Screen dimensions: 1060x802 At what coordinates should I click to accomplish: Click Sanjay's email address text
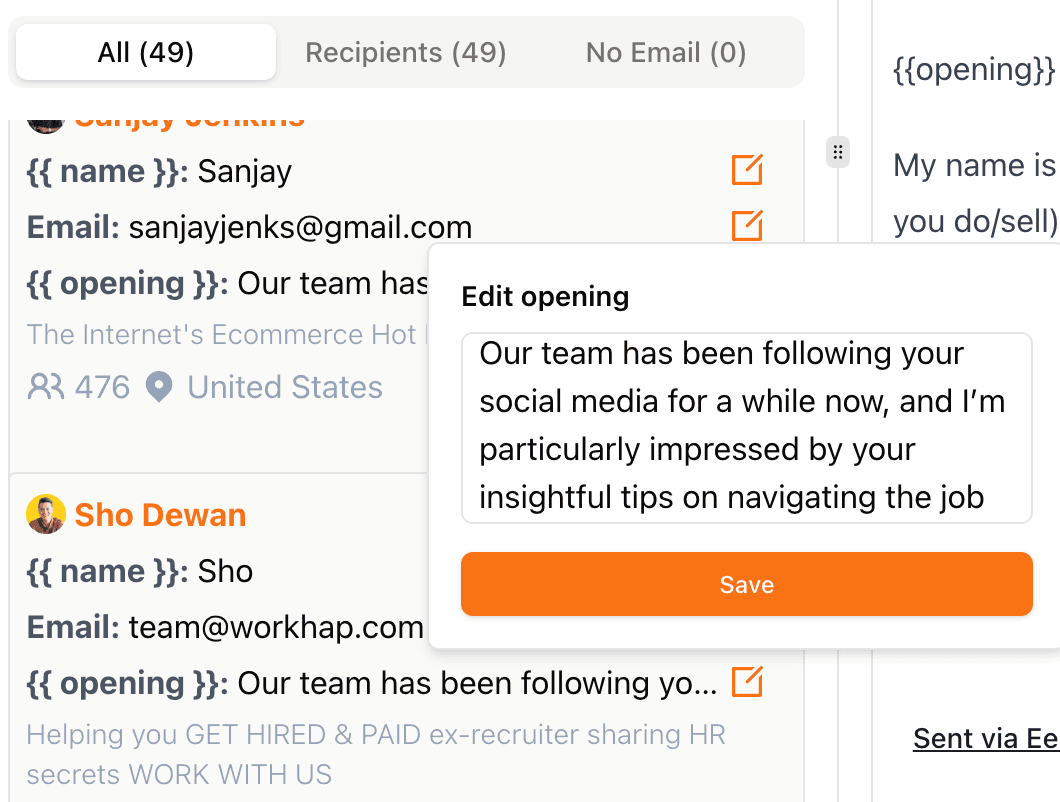pos(300,226)
